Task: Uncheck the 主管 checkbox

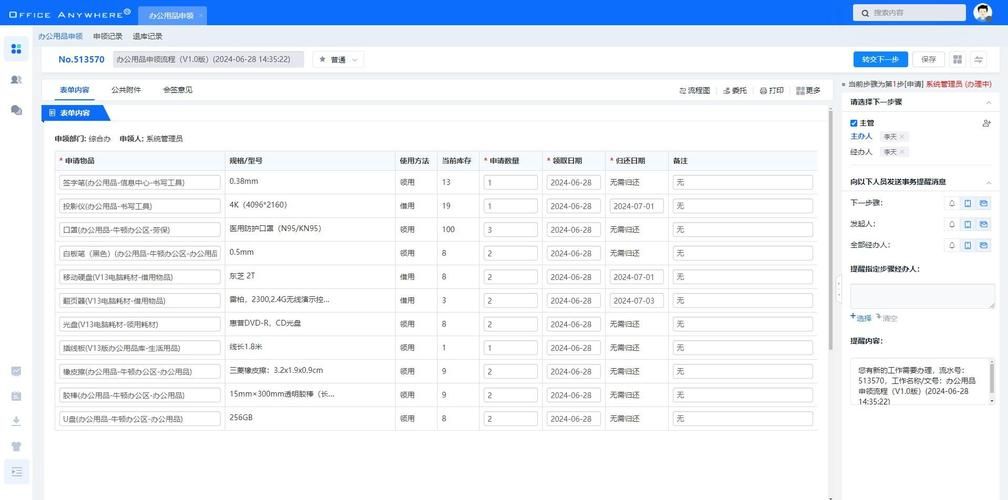Action: (x=854, y=123)
